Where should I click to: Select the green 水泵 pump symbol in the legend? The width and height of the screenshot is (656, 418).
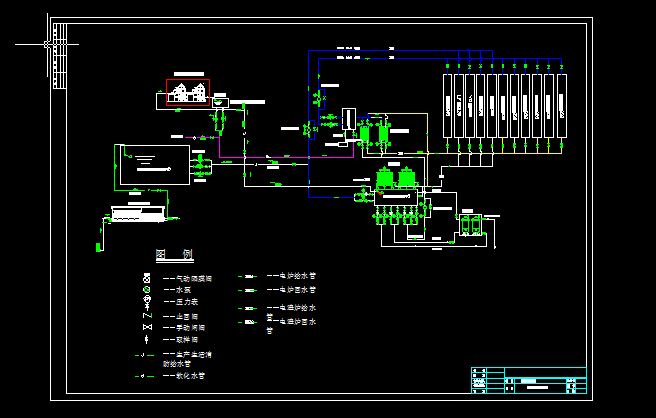click(x=146, y=290)
